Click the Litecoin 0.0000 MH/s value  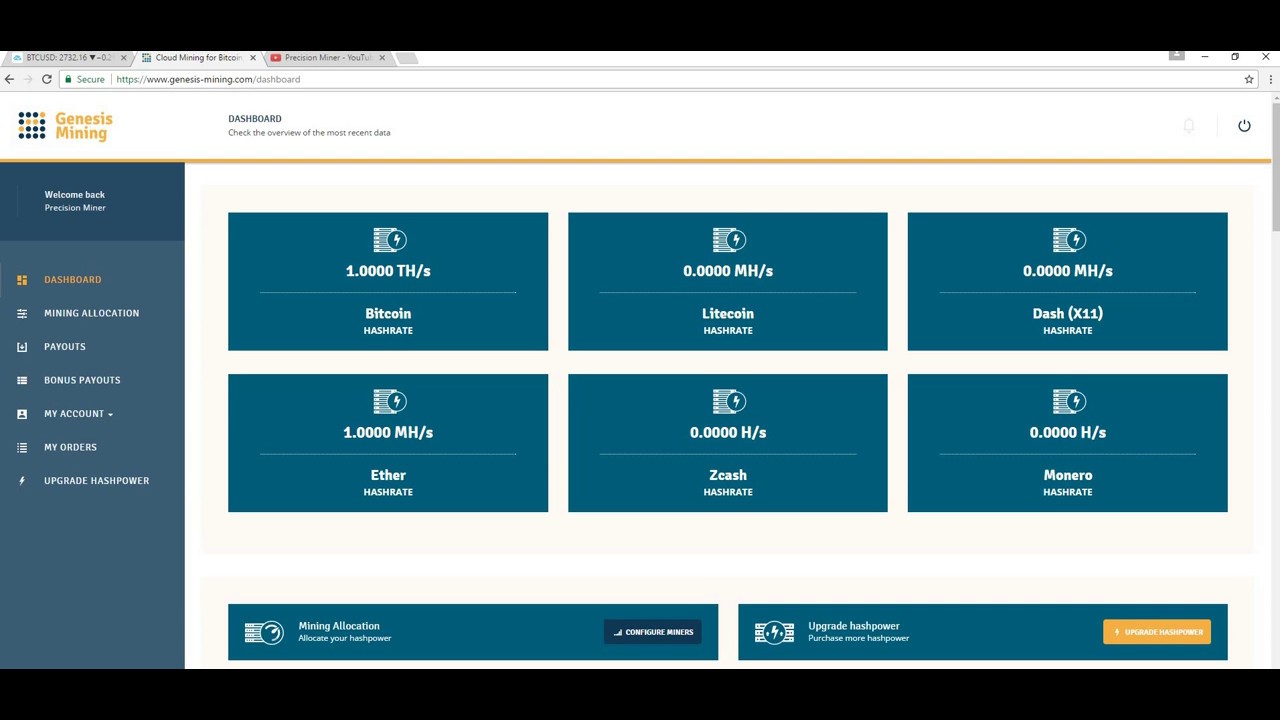(x=728, y=271)
